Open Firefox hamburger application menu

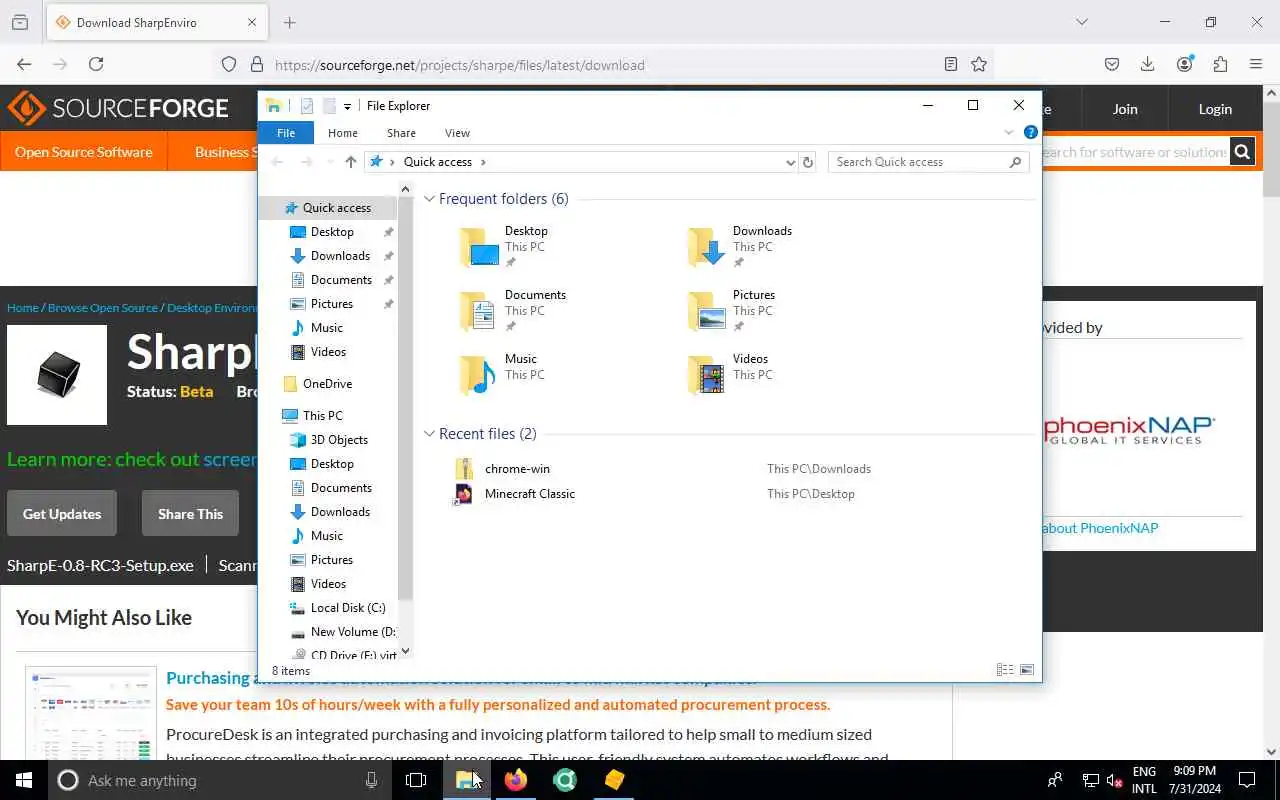[x=1256, y=64]
